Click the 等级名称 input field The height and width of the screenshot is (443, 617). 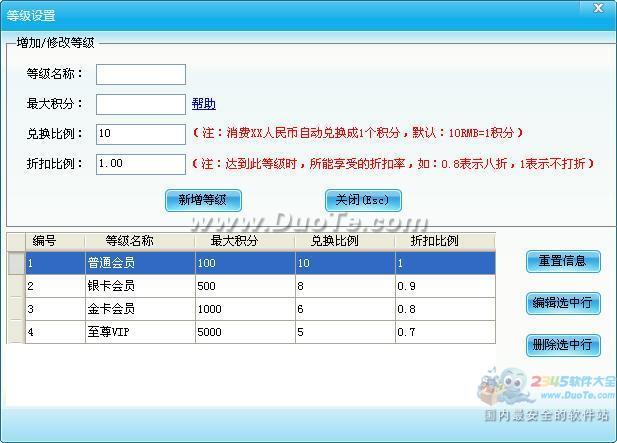[x=140, y=74]
